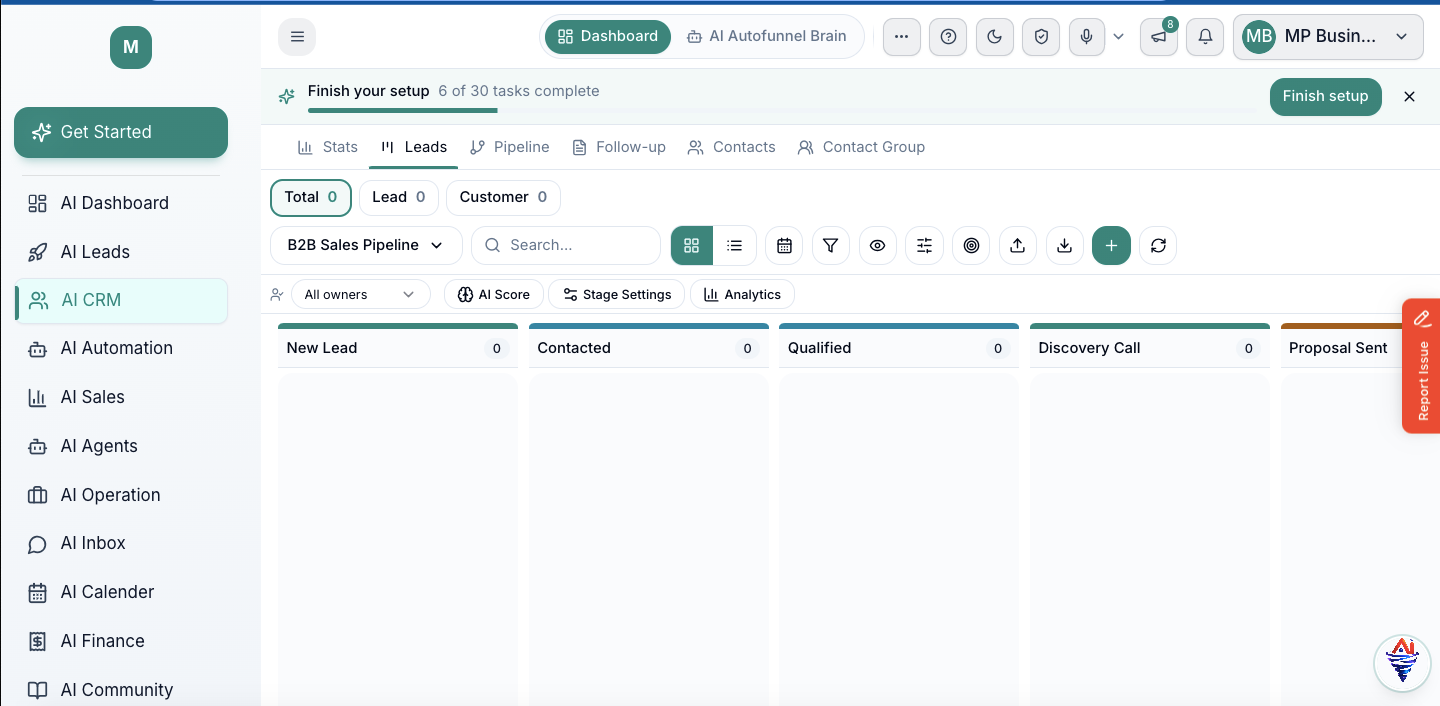Select the Lead 0 filter chip
The width and height of the screenshot is (1440, 706).
point(399,197)
